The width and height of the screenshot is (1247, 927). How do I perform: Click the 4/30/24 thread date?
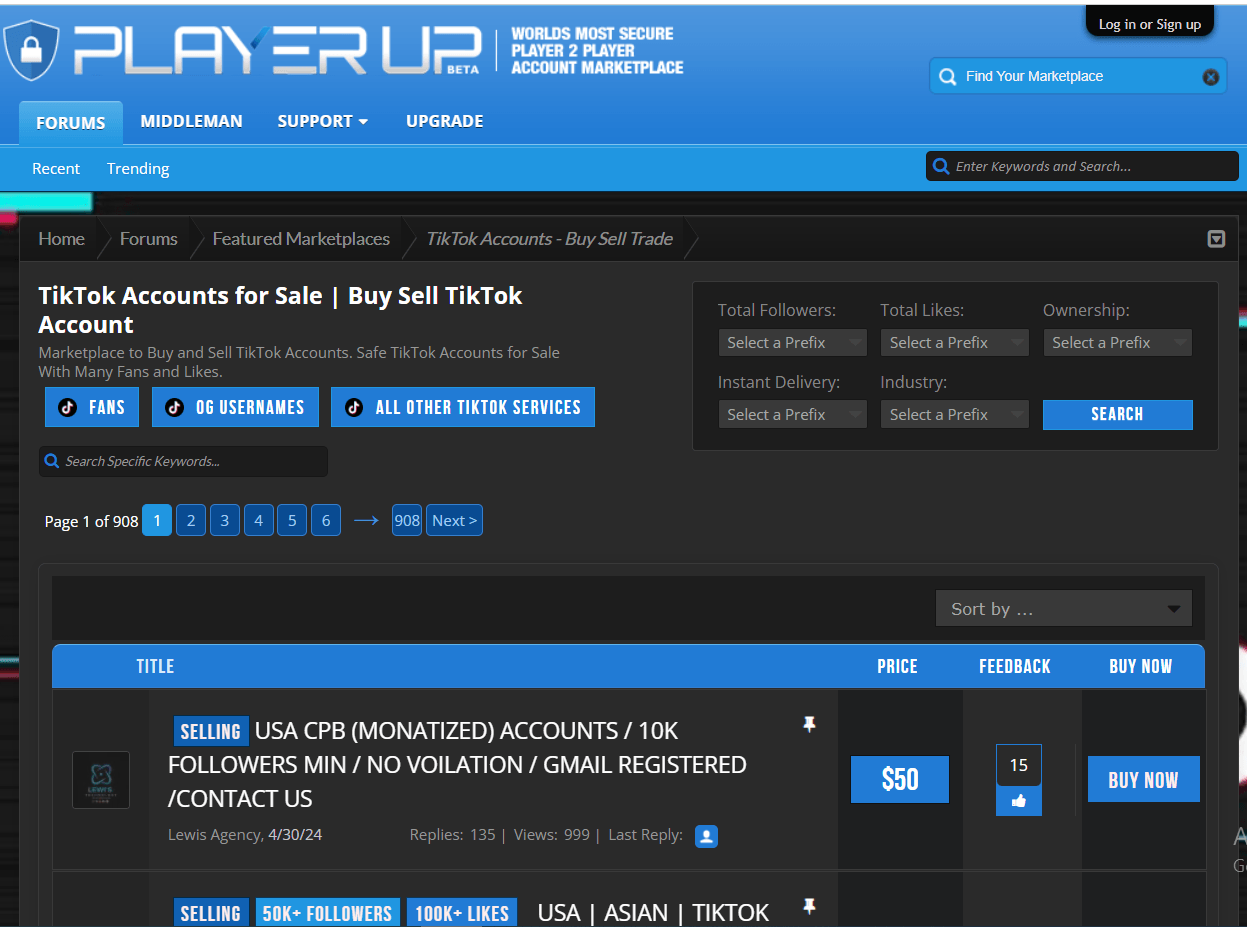click(x=295, y=834)
